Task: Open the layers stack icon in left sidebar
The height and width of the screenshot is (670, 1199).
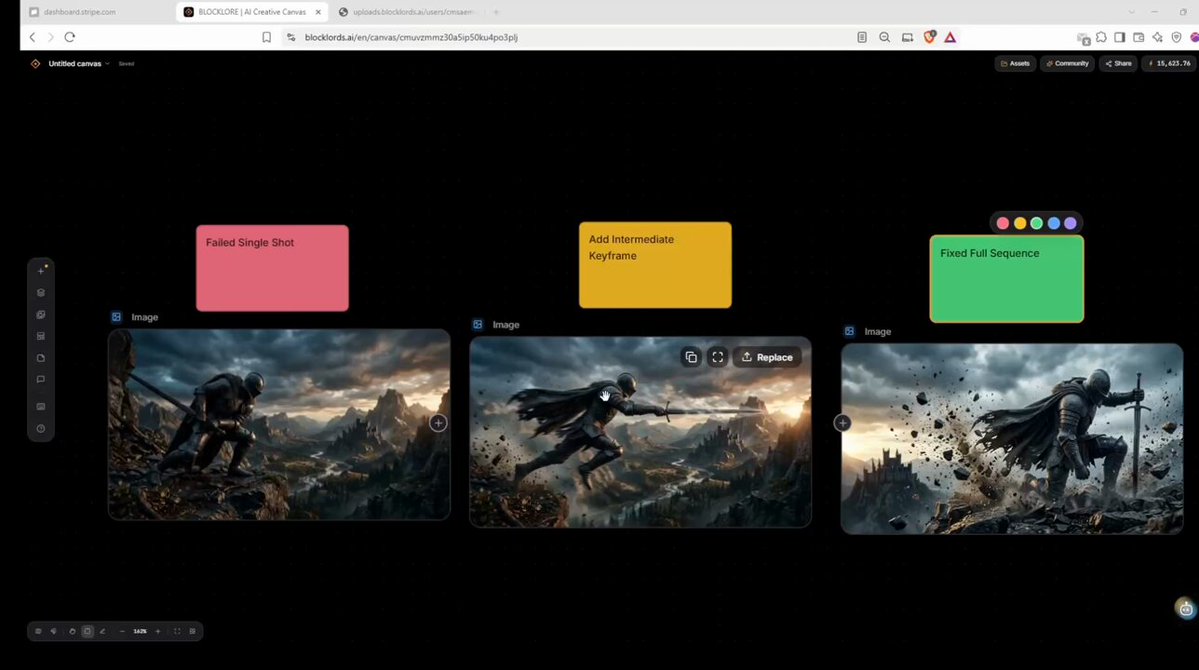Action: point(41,293)
